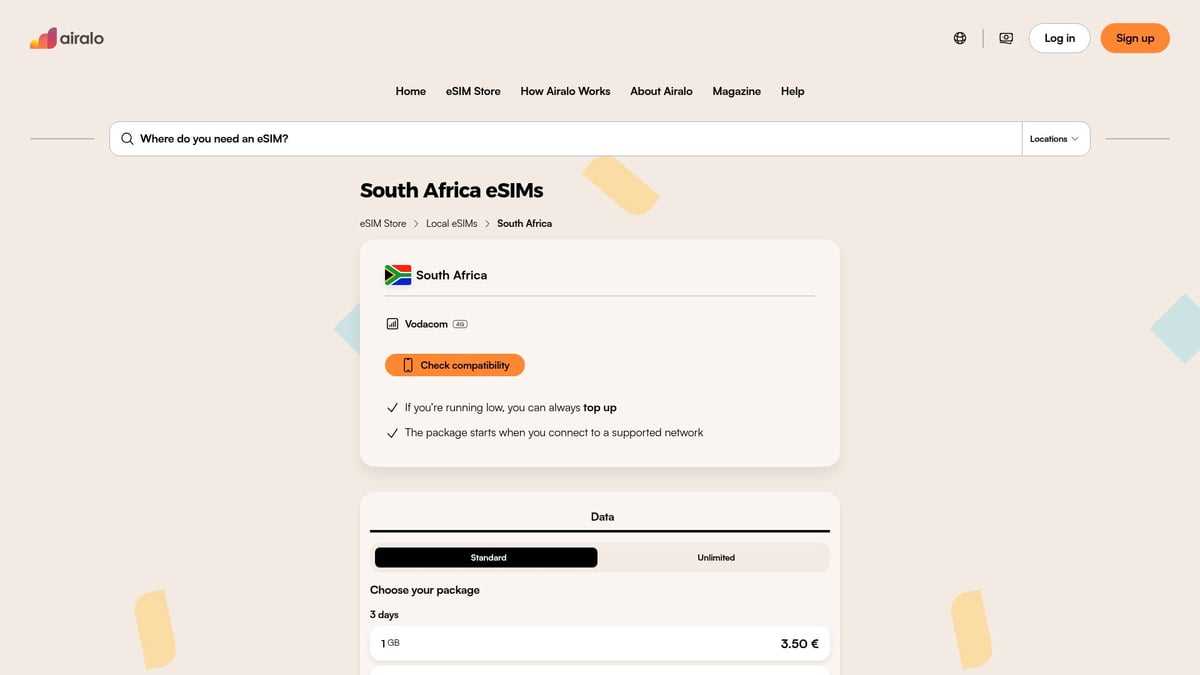Click the phone icon on Check compatibility
This screenshot has height=675, width=1200.
tap(409, 364)
